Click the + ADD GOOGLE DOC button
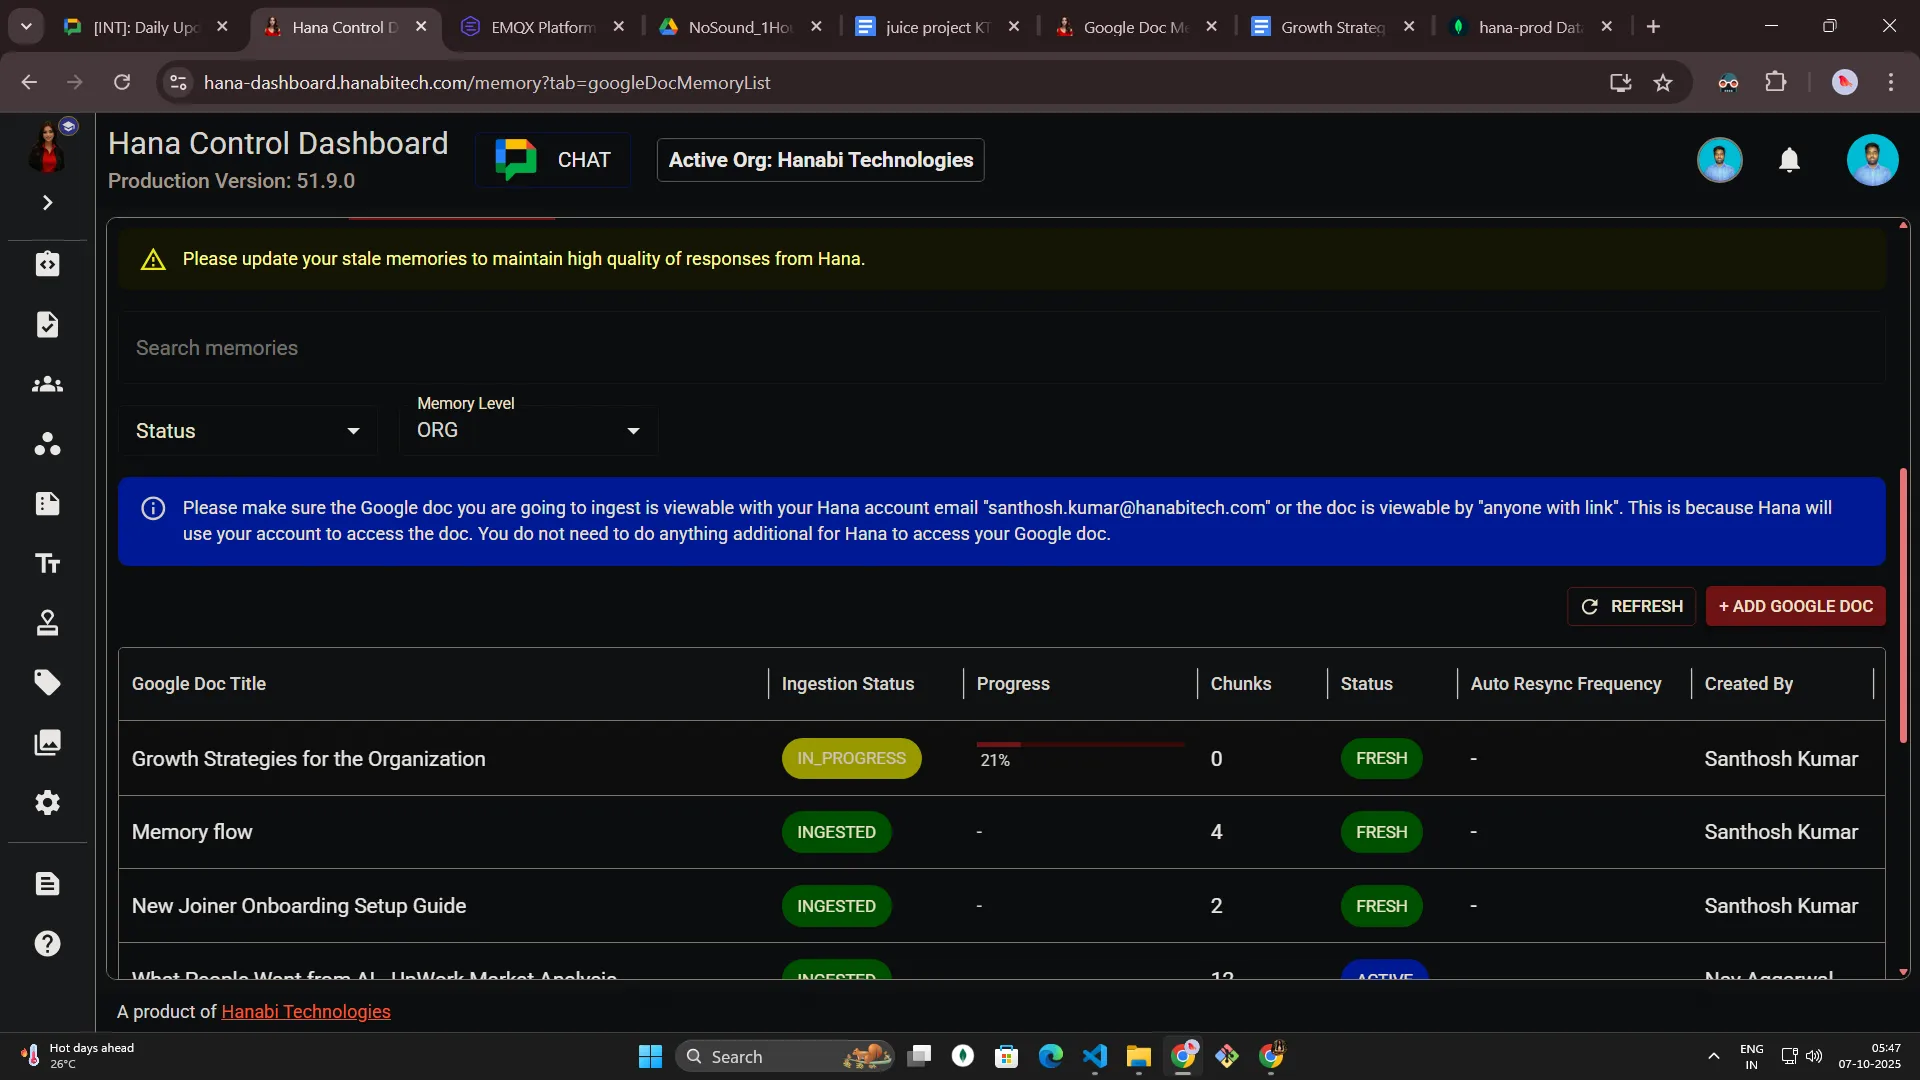This screenshot has width=1920, height=1080. 1795,606
